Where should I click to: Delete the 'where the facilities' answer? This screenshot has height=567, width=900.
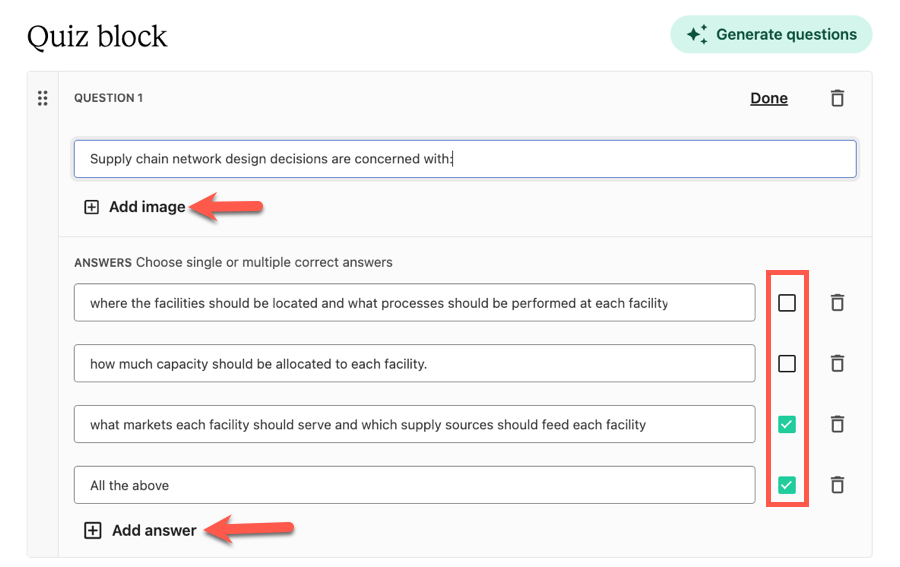837,302
